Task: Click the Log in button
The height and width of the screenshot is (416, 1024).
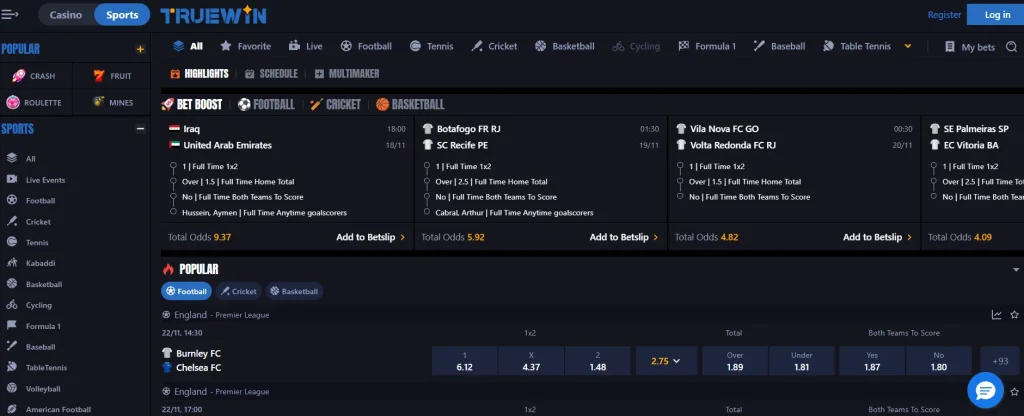Action: point(996,14)
